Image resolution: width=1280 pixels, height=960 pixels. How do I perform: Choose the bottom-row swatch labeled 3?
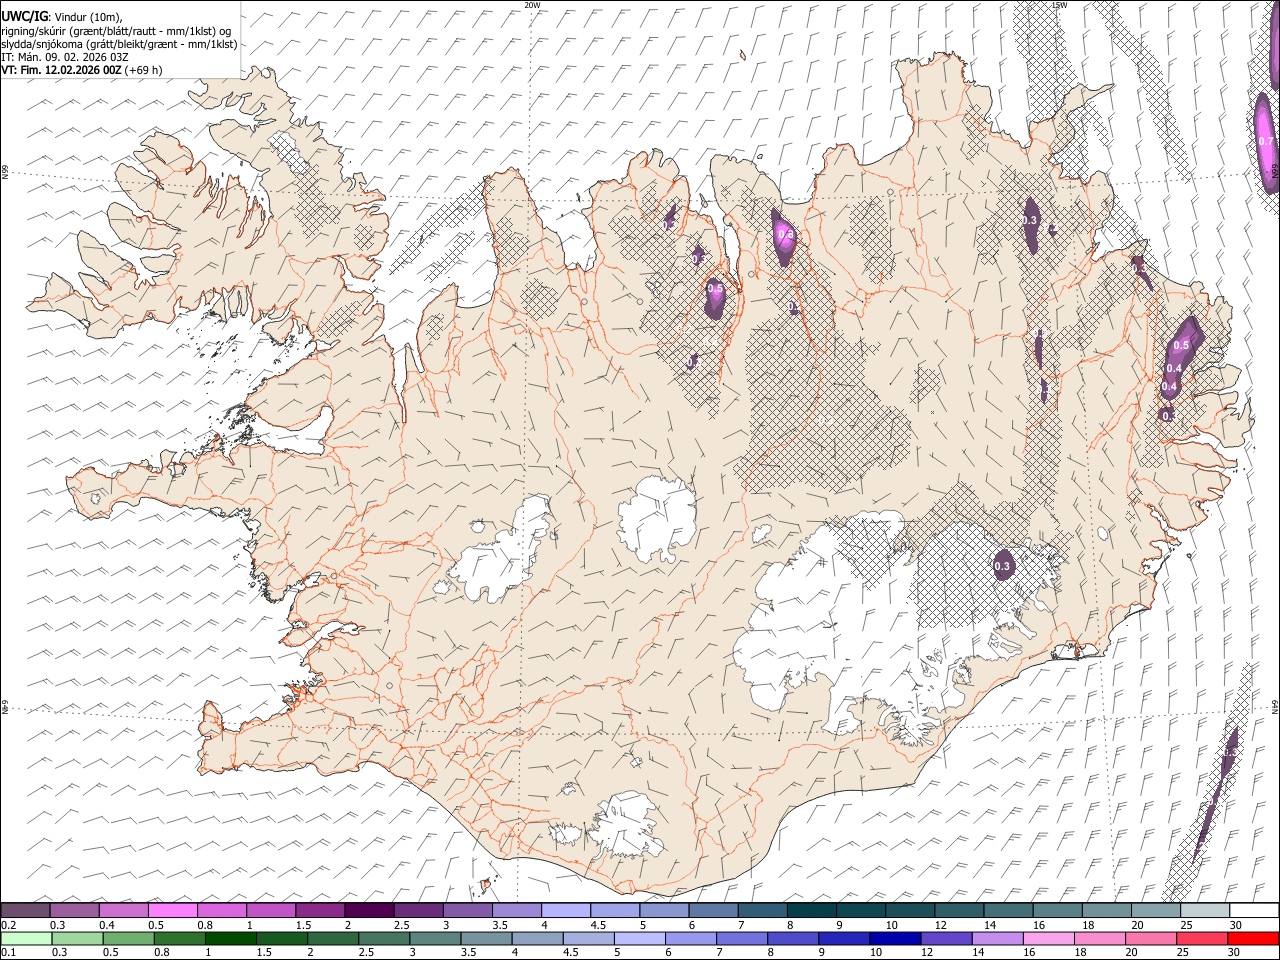point(435,938)
